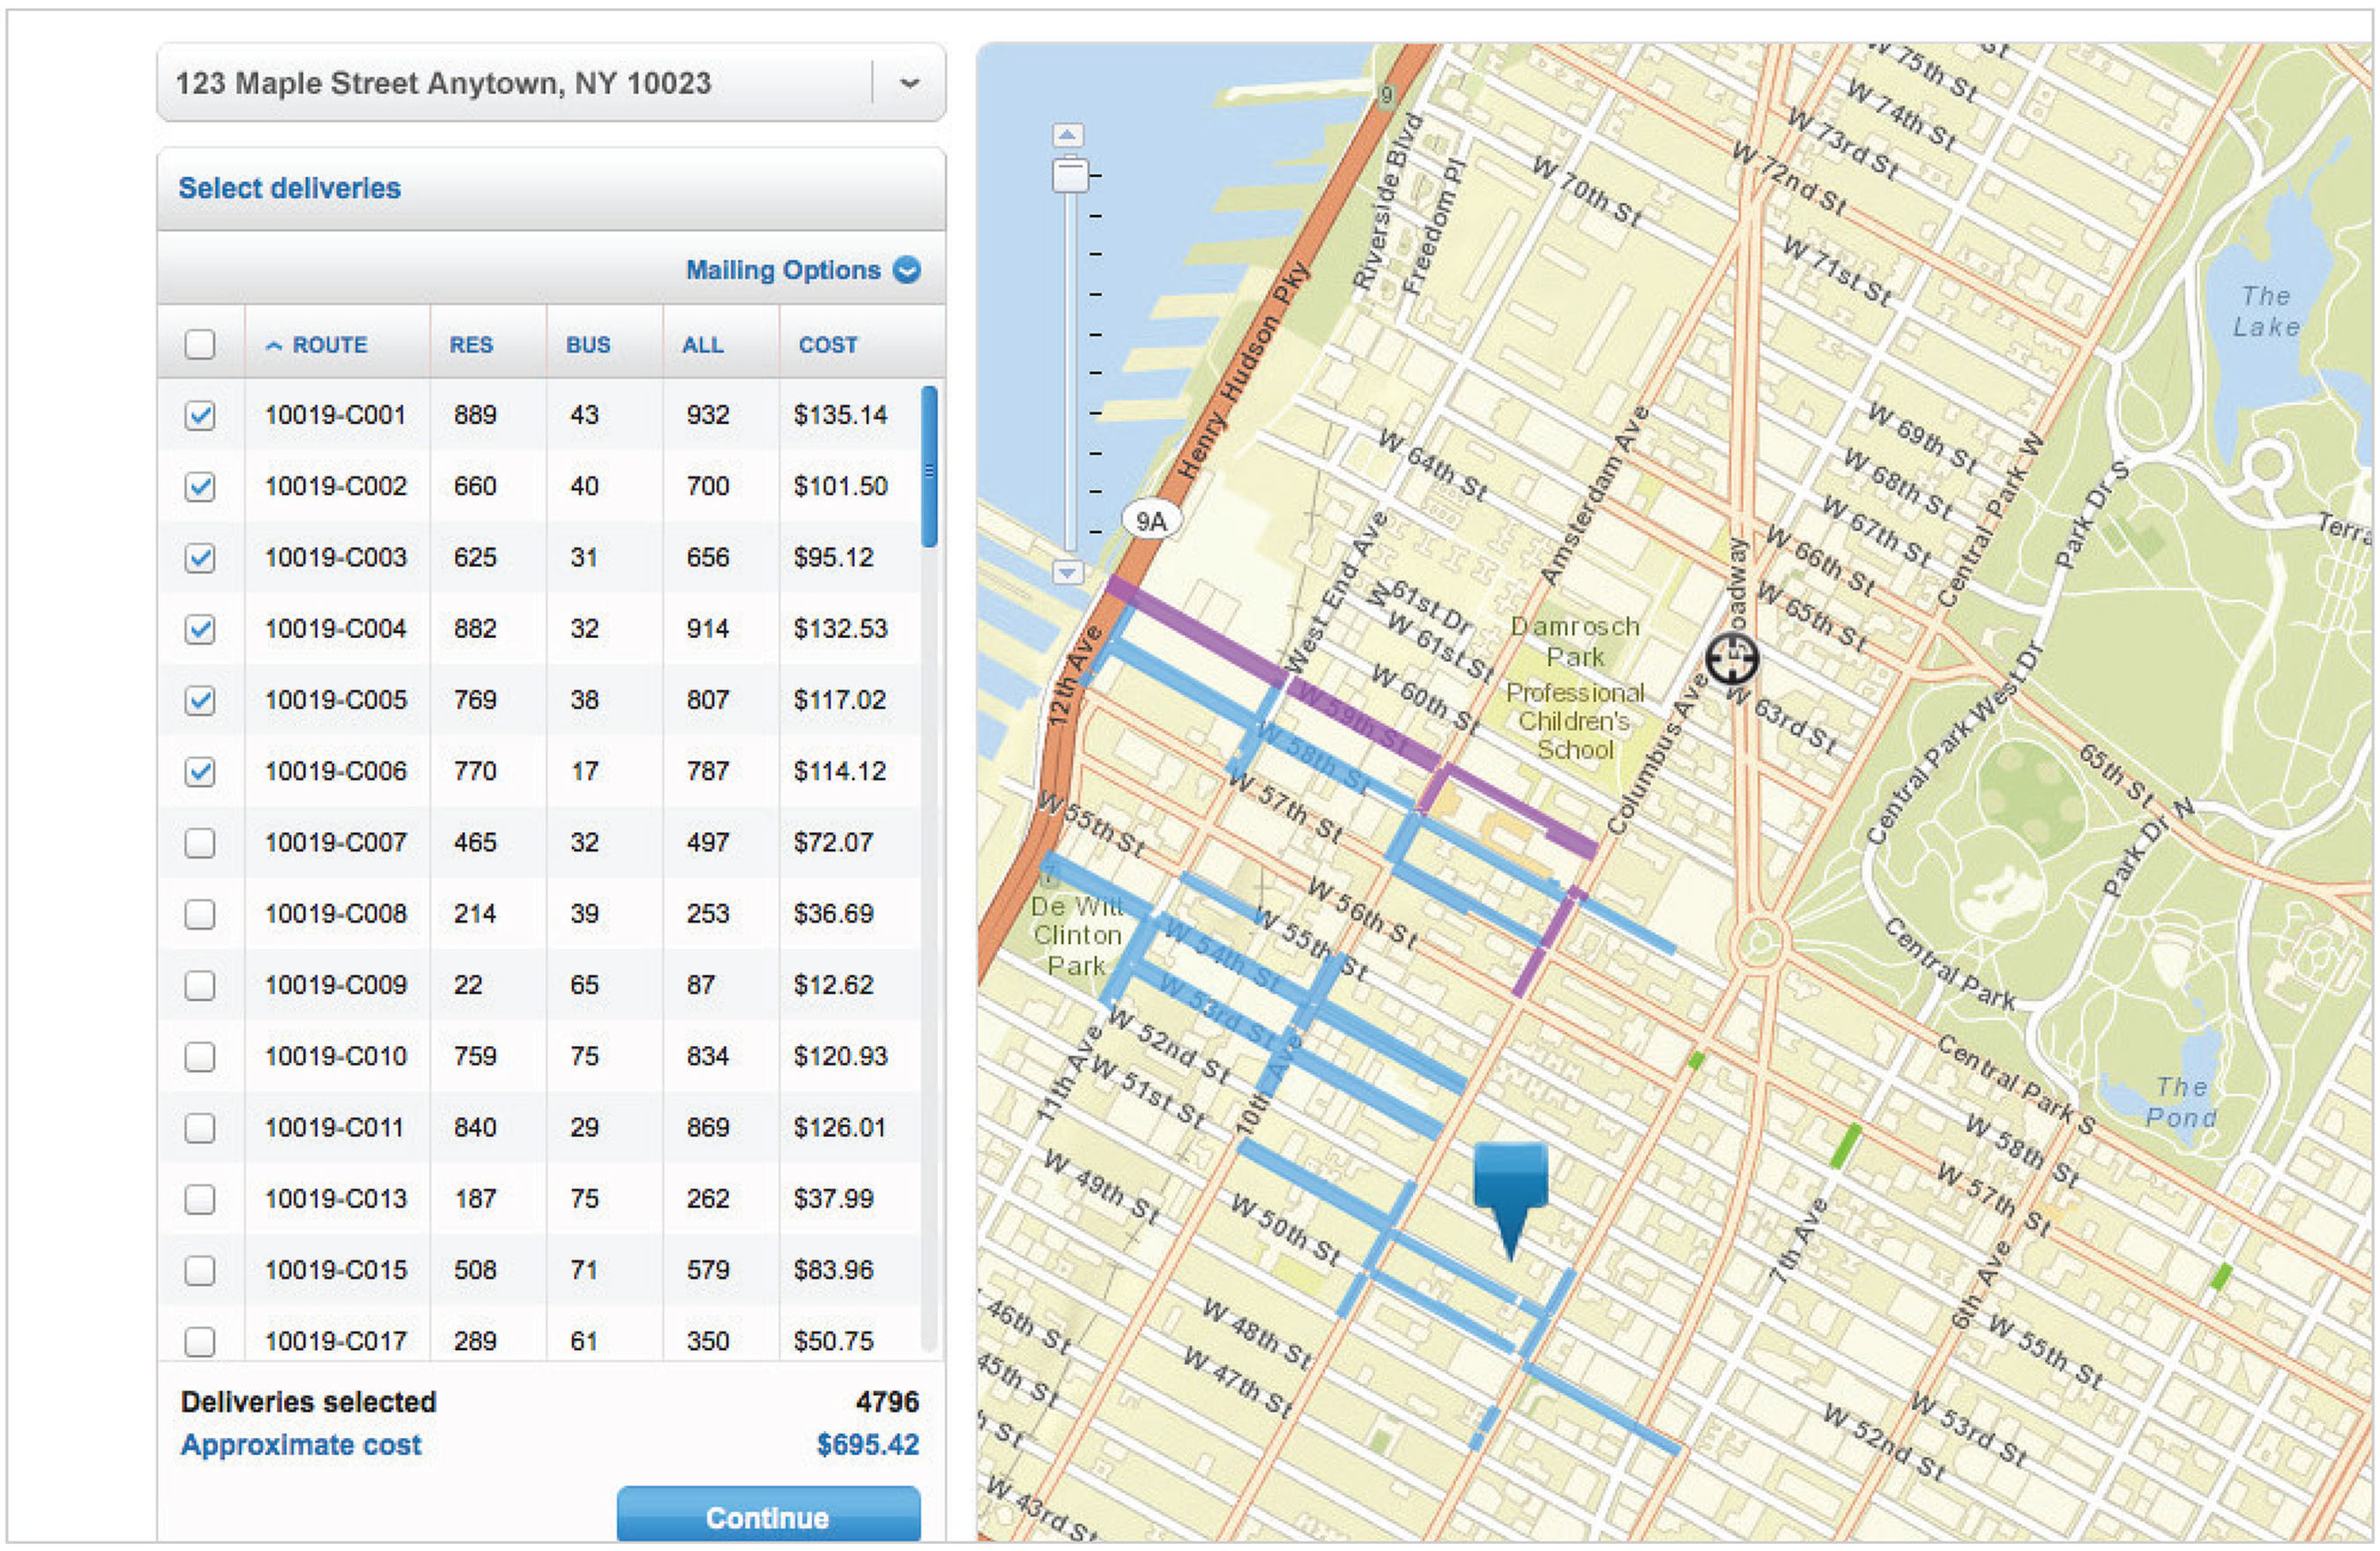Click the crosshair target marker near Broadway
Image resolution: width=2380 pixels, height=1551 pixels.
coord(1732,659)
